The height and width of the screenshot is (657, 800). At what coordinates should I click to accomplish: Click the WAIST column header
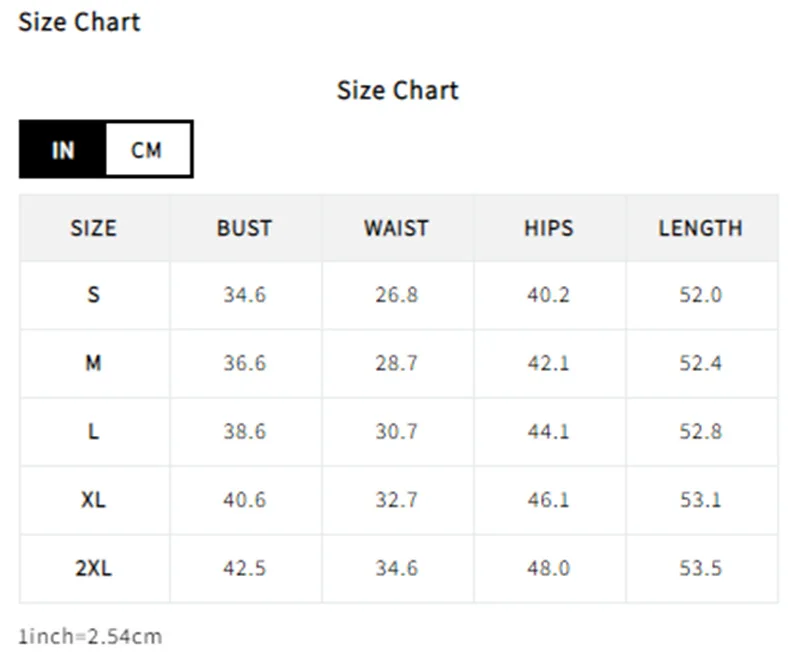tap(396, 228)
